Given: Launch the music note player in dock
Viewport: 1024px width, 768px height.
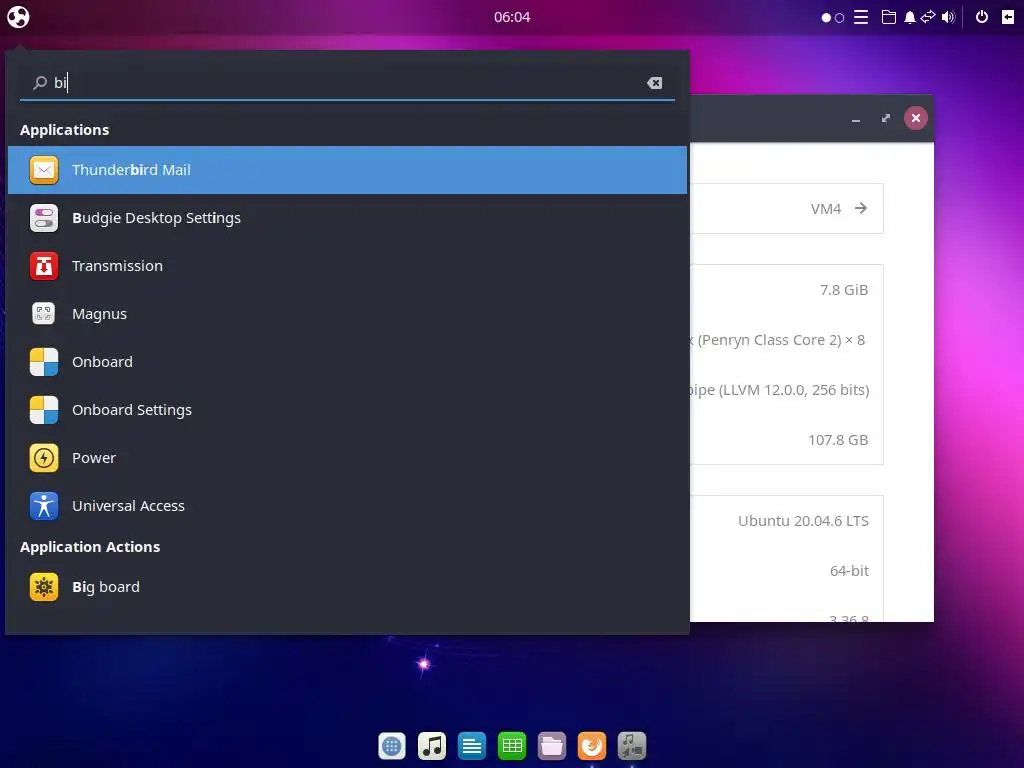Looking at the screenshot, I should click(432, 746).
